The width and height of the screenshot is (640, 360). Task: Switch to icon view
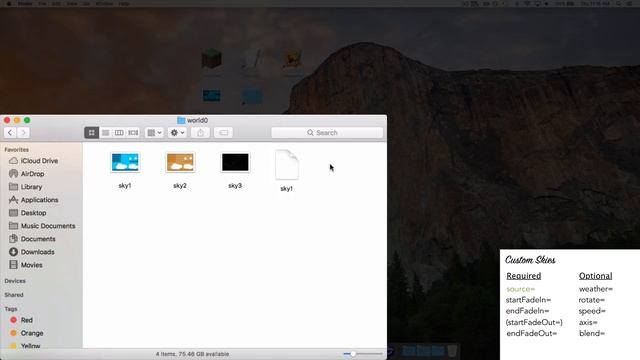click(91, 133)
